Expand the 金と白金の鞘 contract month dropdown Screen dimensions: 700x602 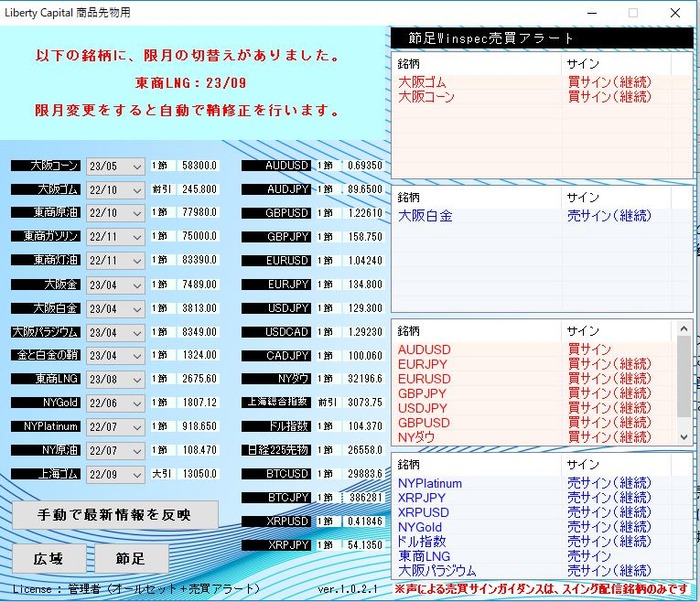[115, 355]
